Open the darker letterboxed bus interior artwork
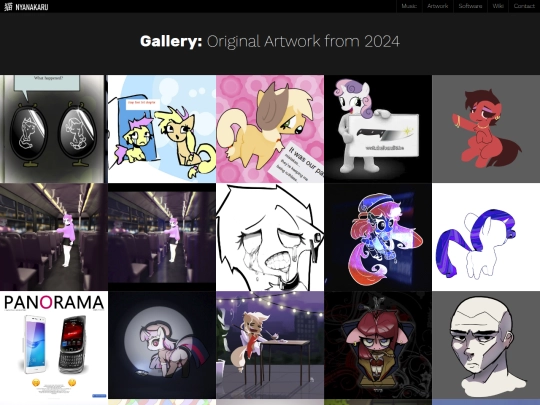The width and height of the screenshot is (540, 405). [x=162, y=237]
